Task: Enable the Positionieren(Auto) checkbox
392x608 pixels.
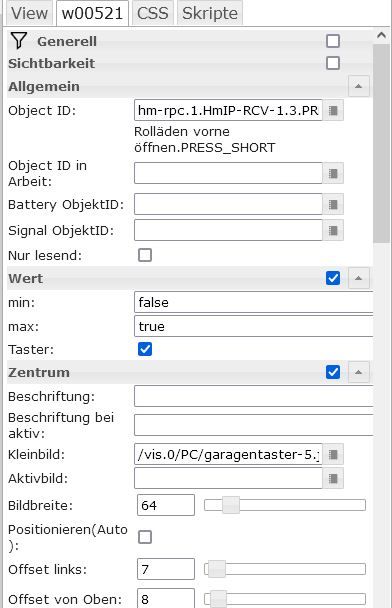Action: (145, 537)
